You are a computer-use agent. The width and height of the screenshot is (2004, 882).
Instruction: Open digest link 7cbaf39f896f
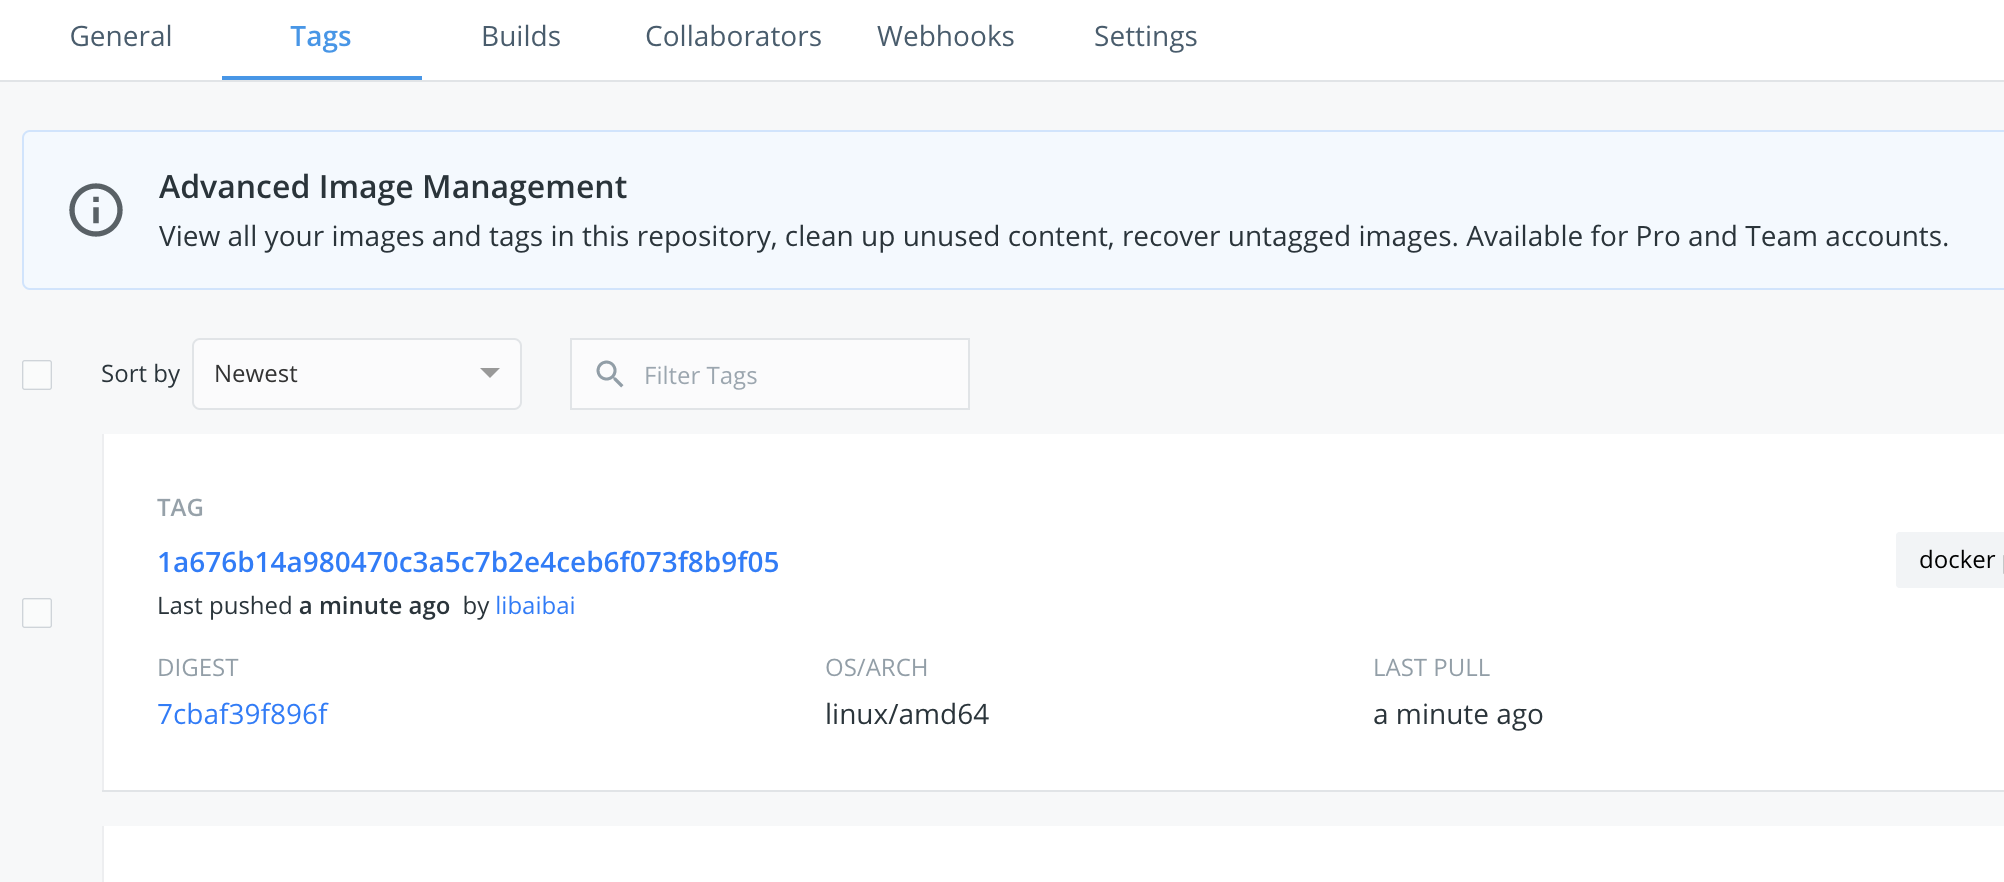242,714
